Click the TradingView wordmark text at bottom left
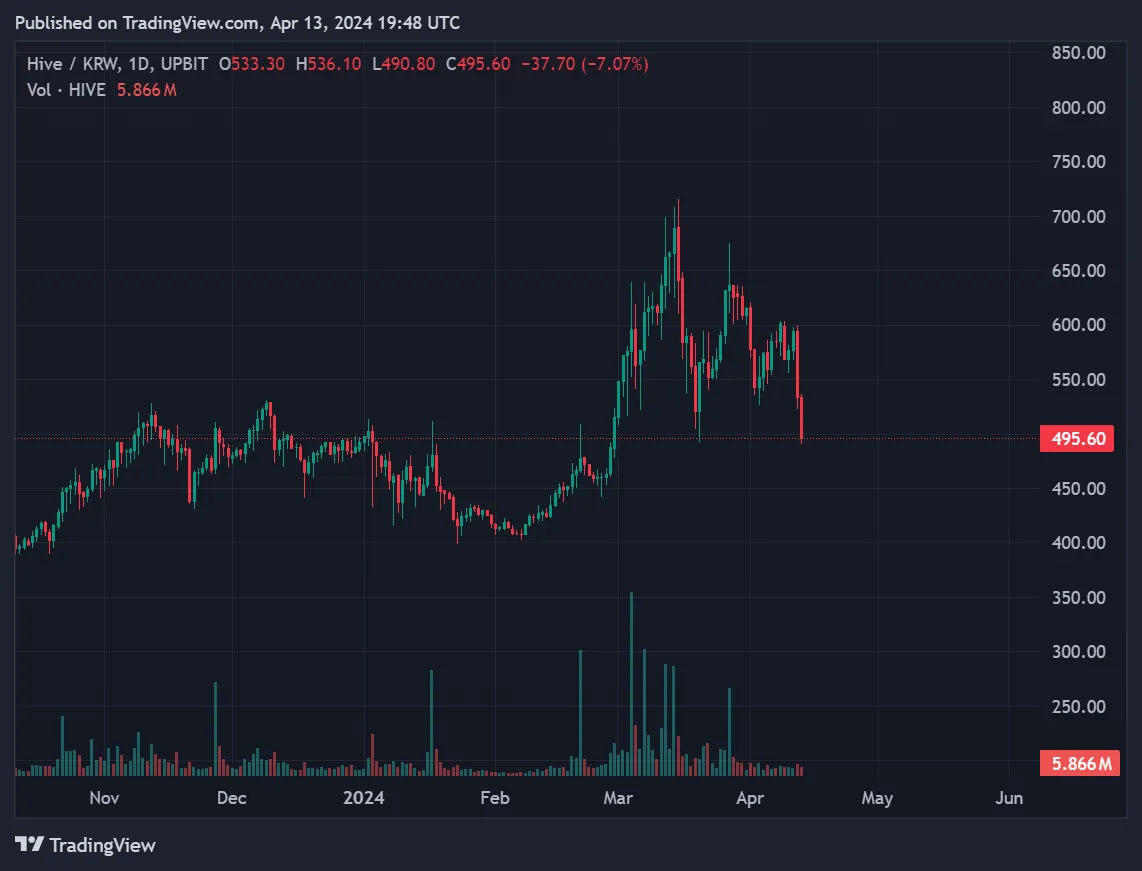 coord(103,845)
